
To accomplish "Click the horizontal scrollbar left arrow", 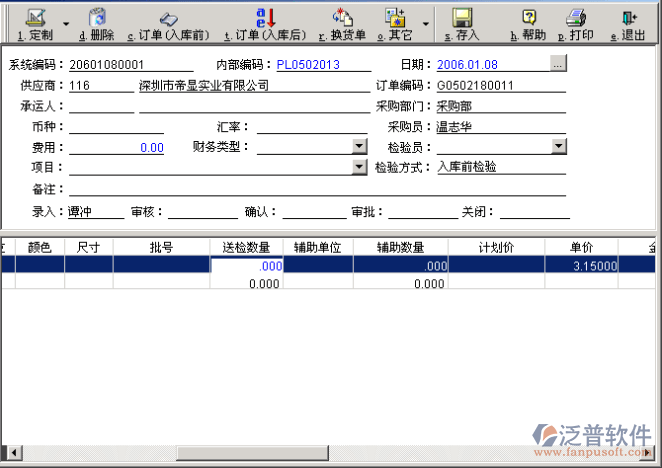I will [7, 449].
